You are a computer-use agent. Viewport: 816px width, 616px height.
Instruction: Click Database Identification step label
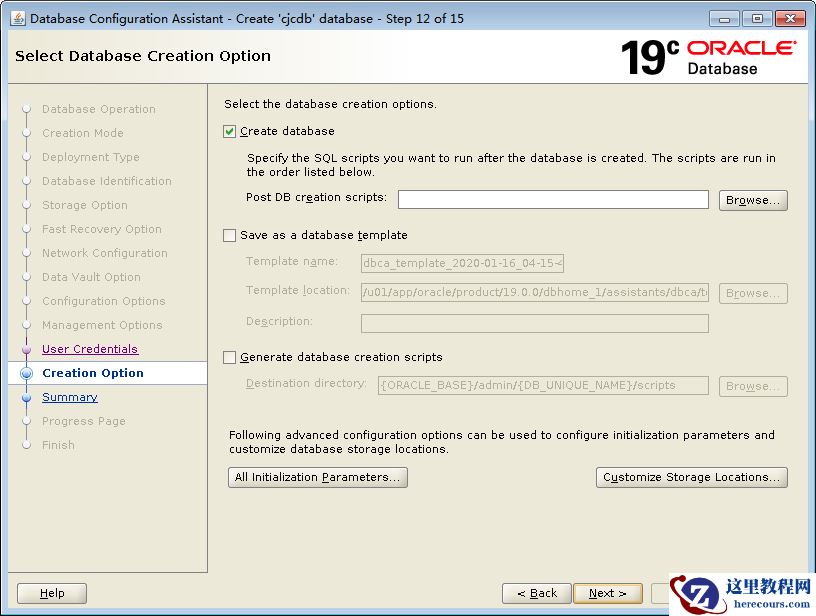click(107, 181)
